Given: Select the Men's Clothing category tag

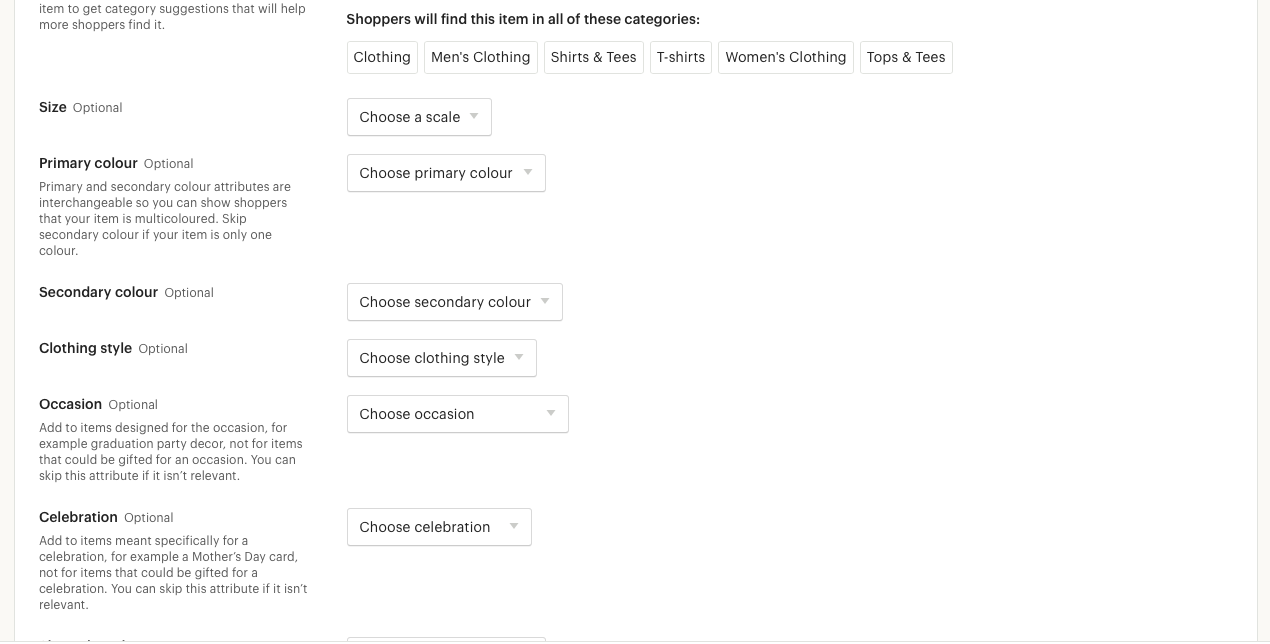Looking at the screenshot, I should click(480, 57).
